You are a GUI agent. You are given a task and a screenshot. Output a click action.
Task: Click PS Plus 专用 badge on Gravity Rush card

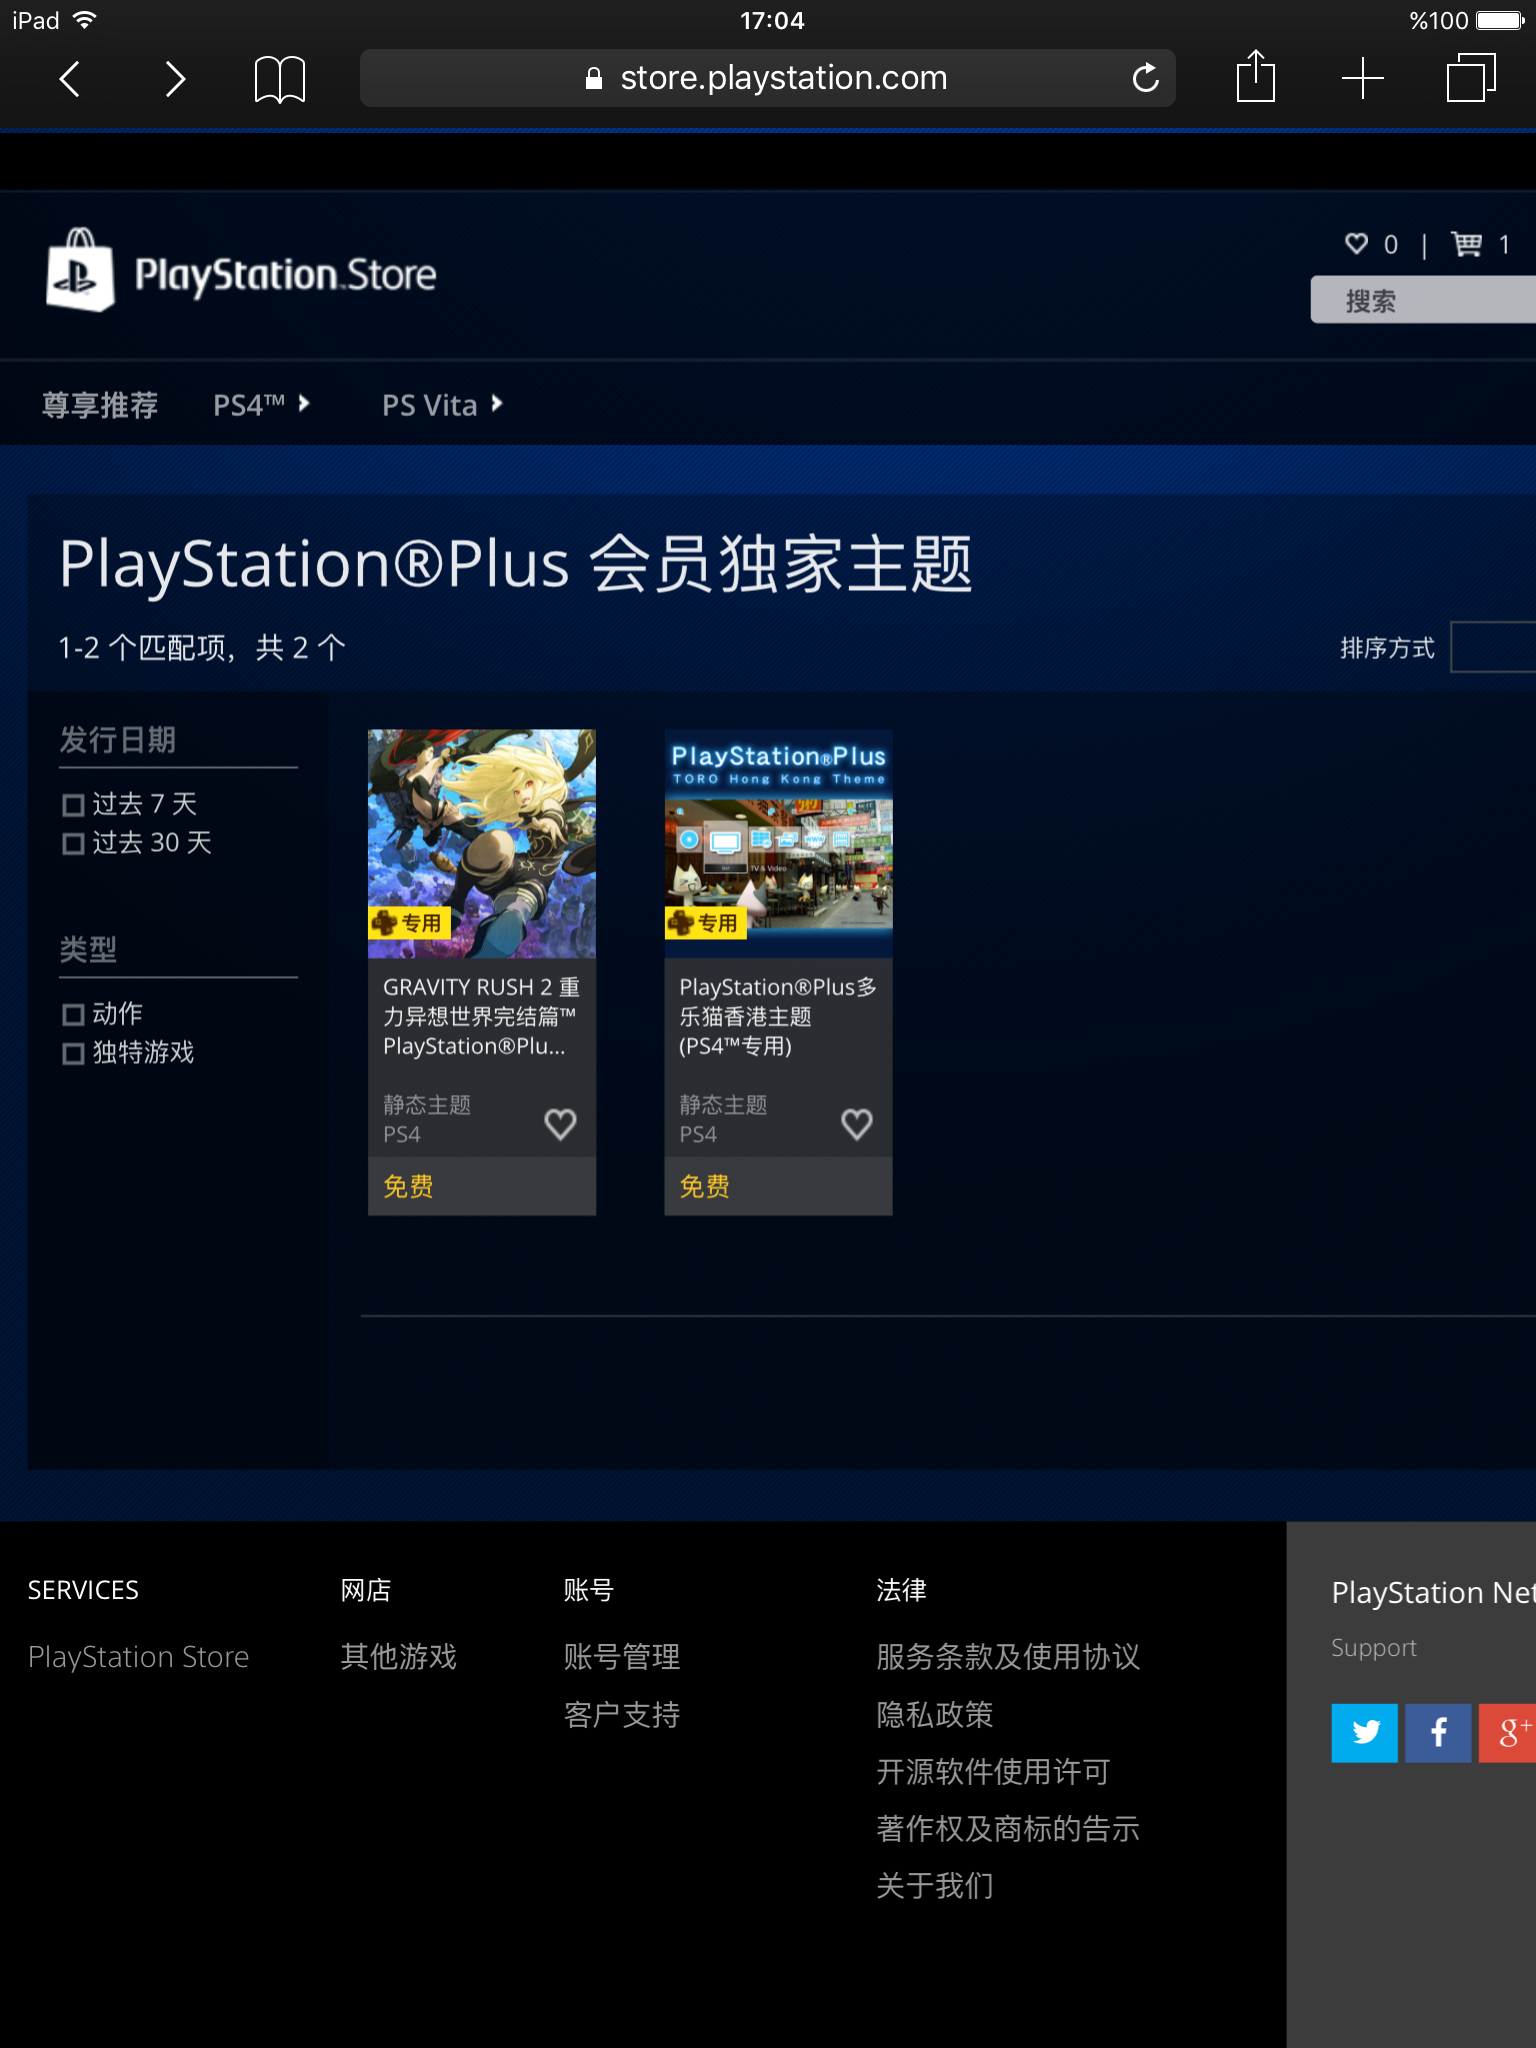coord(409,923)
